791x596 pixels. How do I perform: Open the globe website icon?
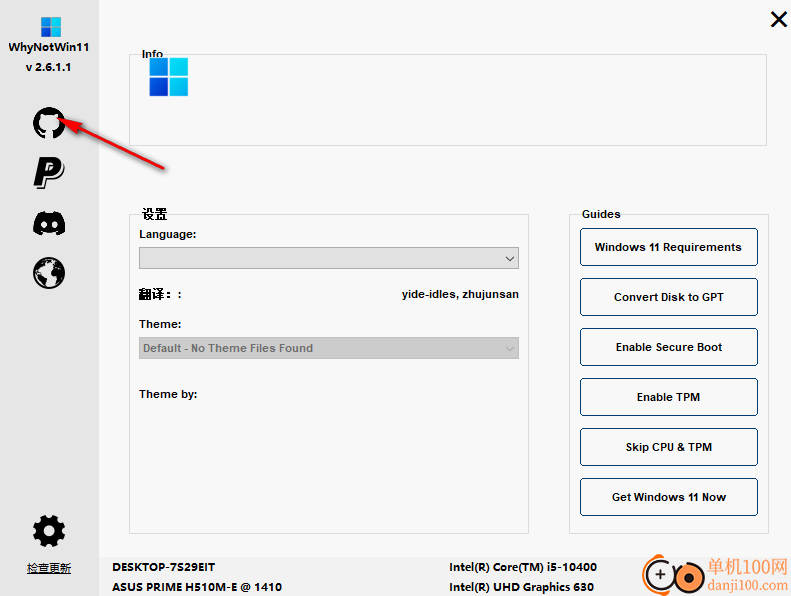49,273
